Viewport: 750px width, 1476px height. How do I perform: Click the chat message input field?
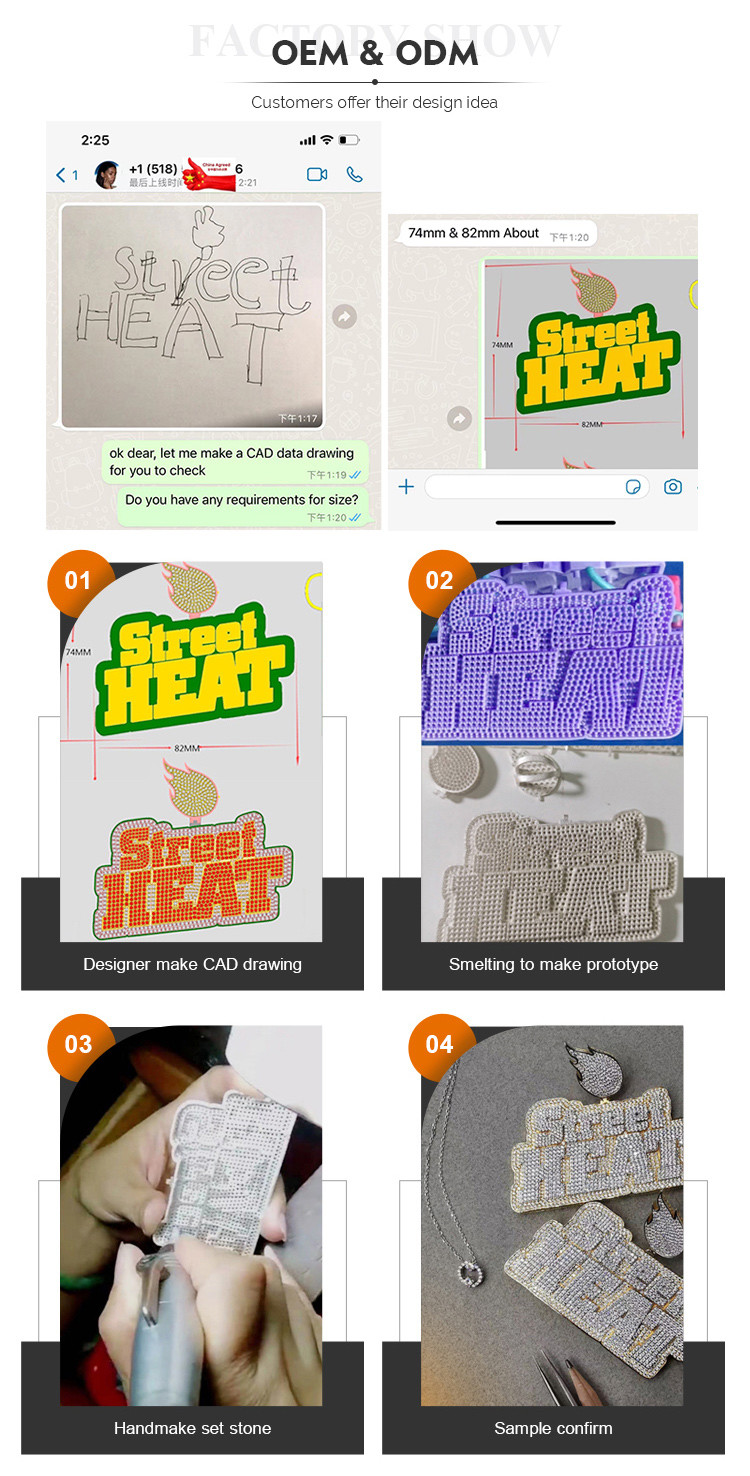coord(537,487)
